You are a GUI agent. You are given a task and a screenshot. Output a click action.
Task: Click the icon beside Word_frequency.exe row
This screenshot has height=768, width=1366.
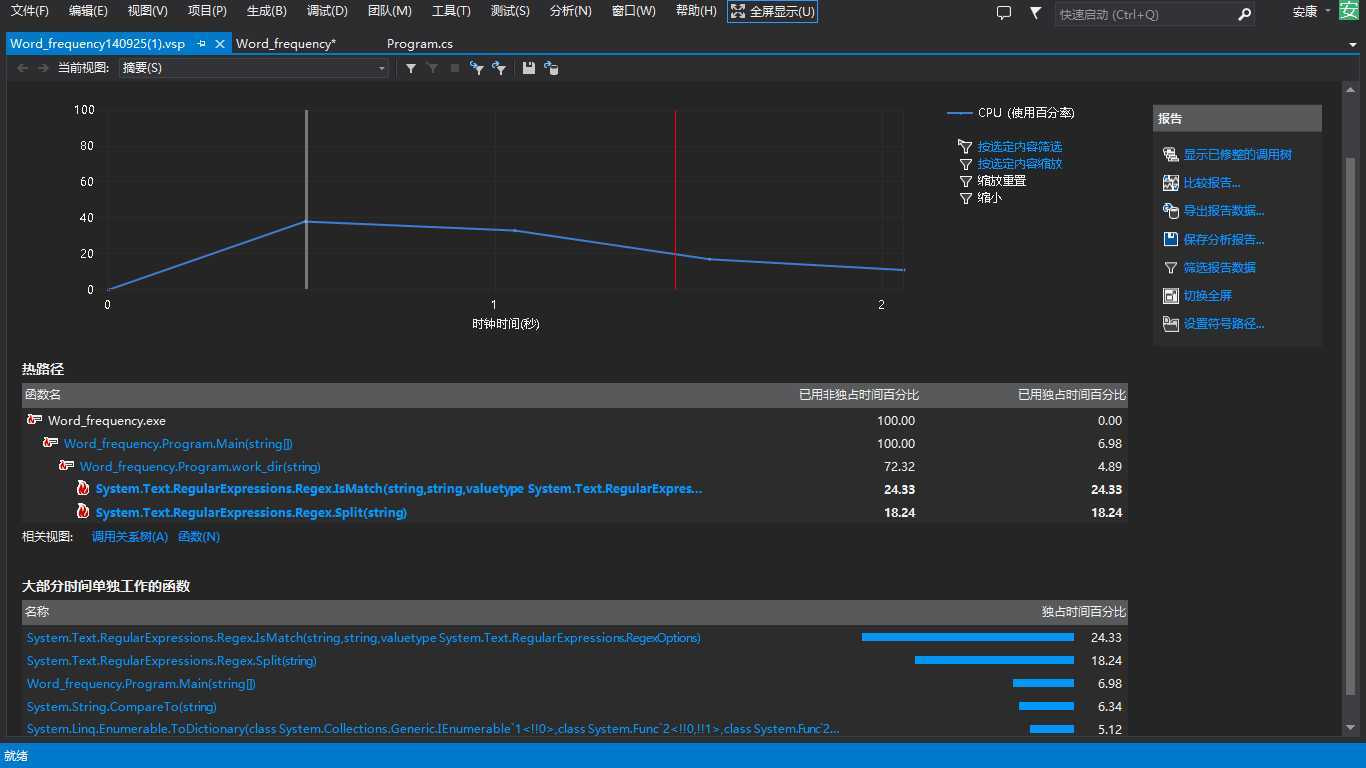(35, 420)
